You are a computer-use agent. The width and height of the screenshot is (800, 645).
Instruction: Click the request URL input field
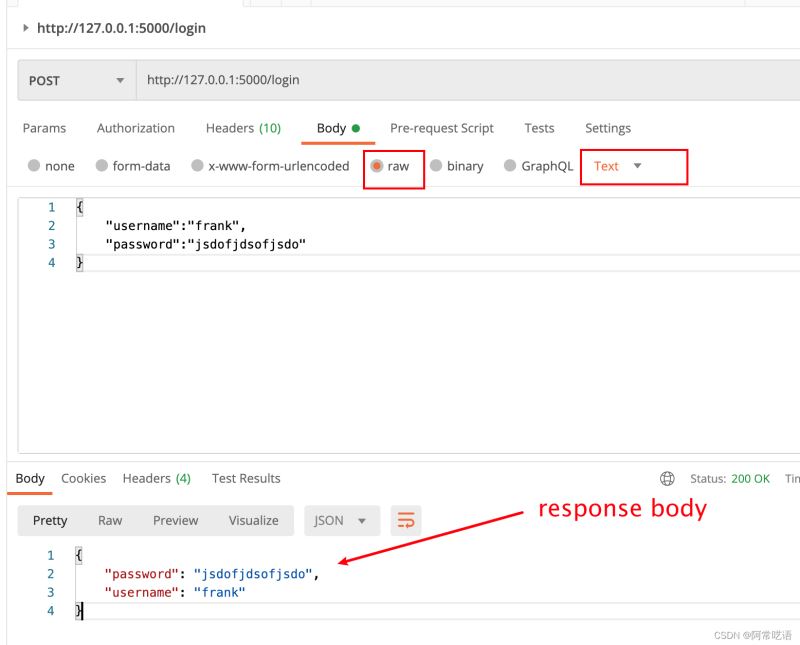point(460,80)
